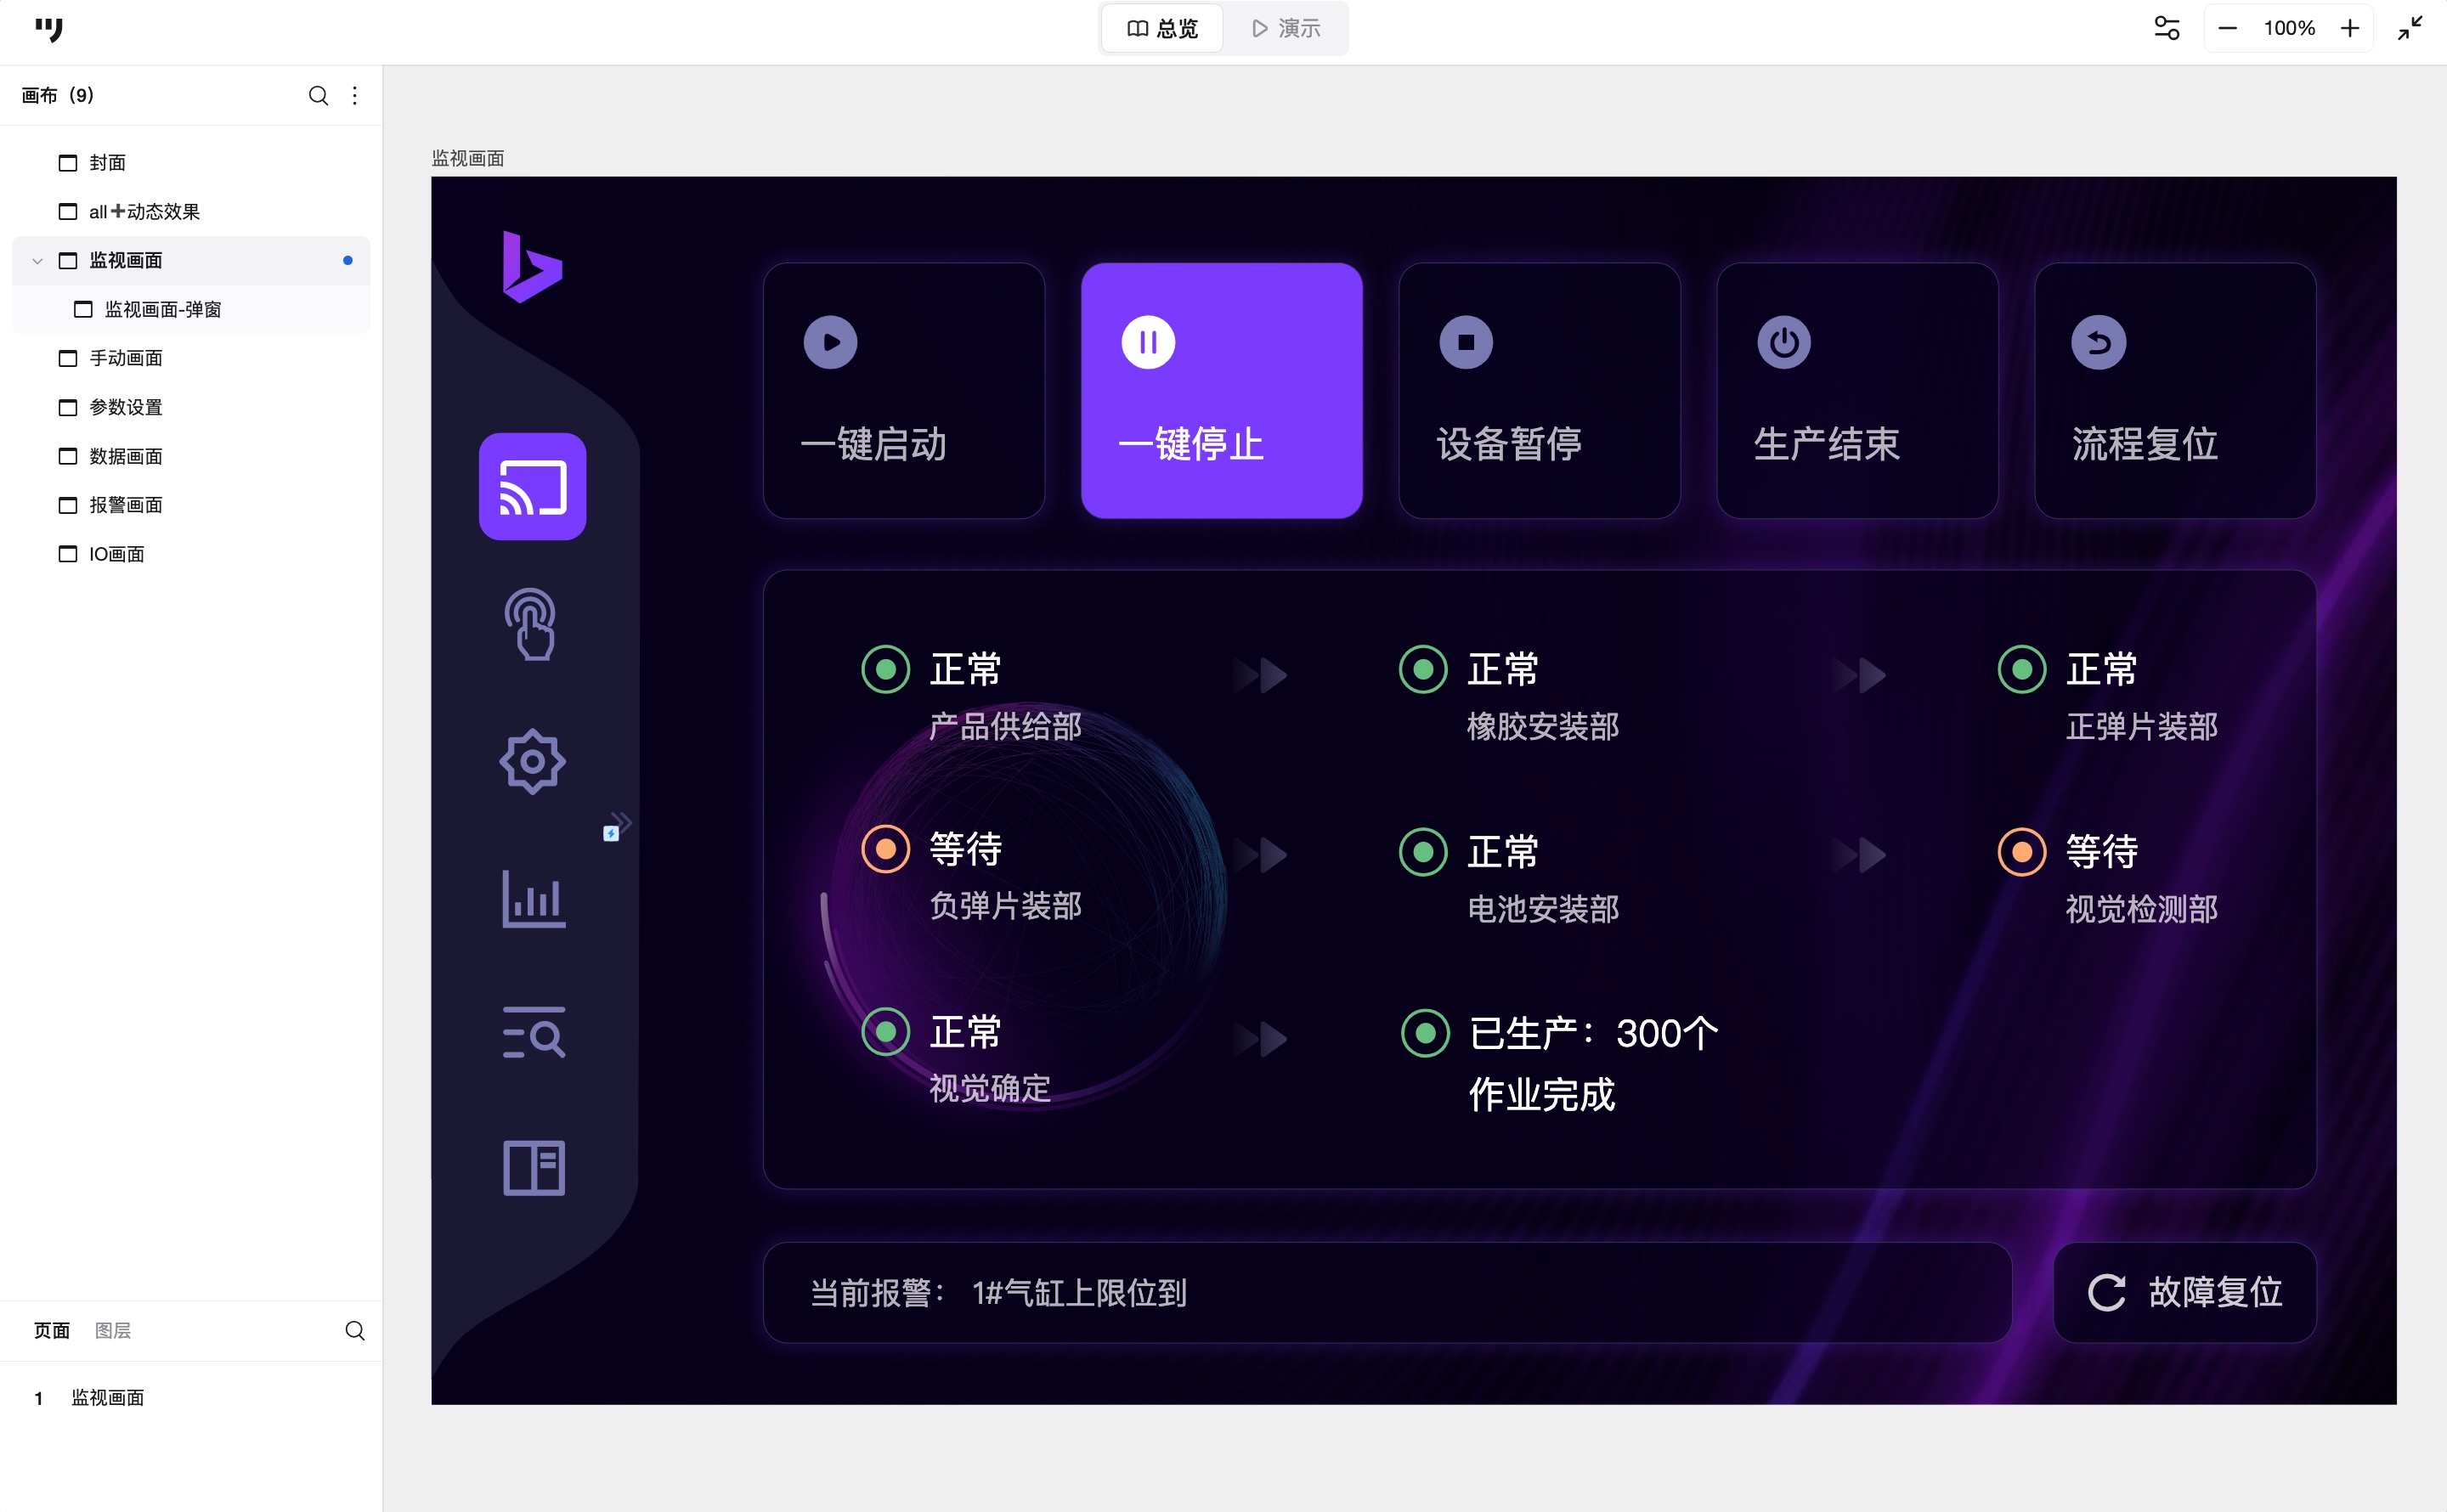Select the 监视画面 canvas in the list

point(191,260)
